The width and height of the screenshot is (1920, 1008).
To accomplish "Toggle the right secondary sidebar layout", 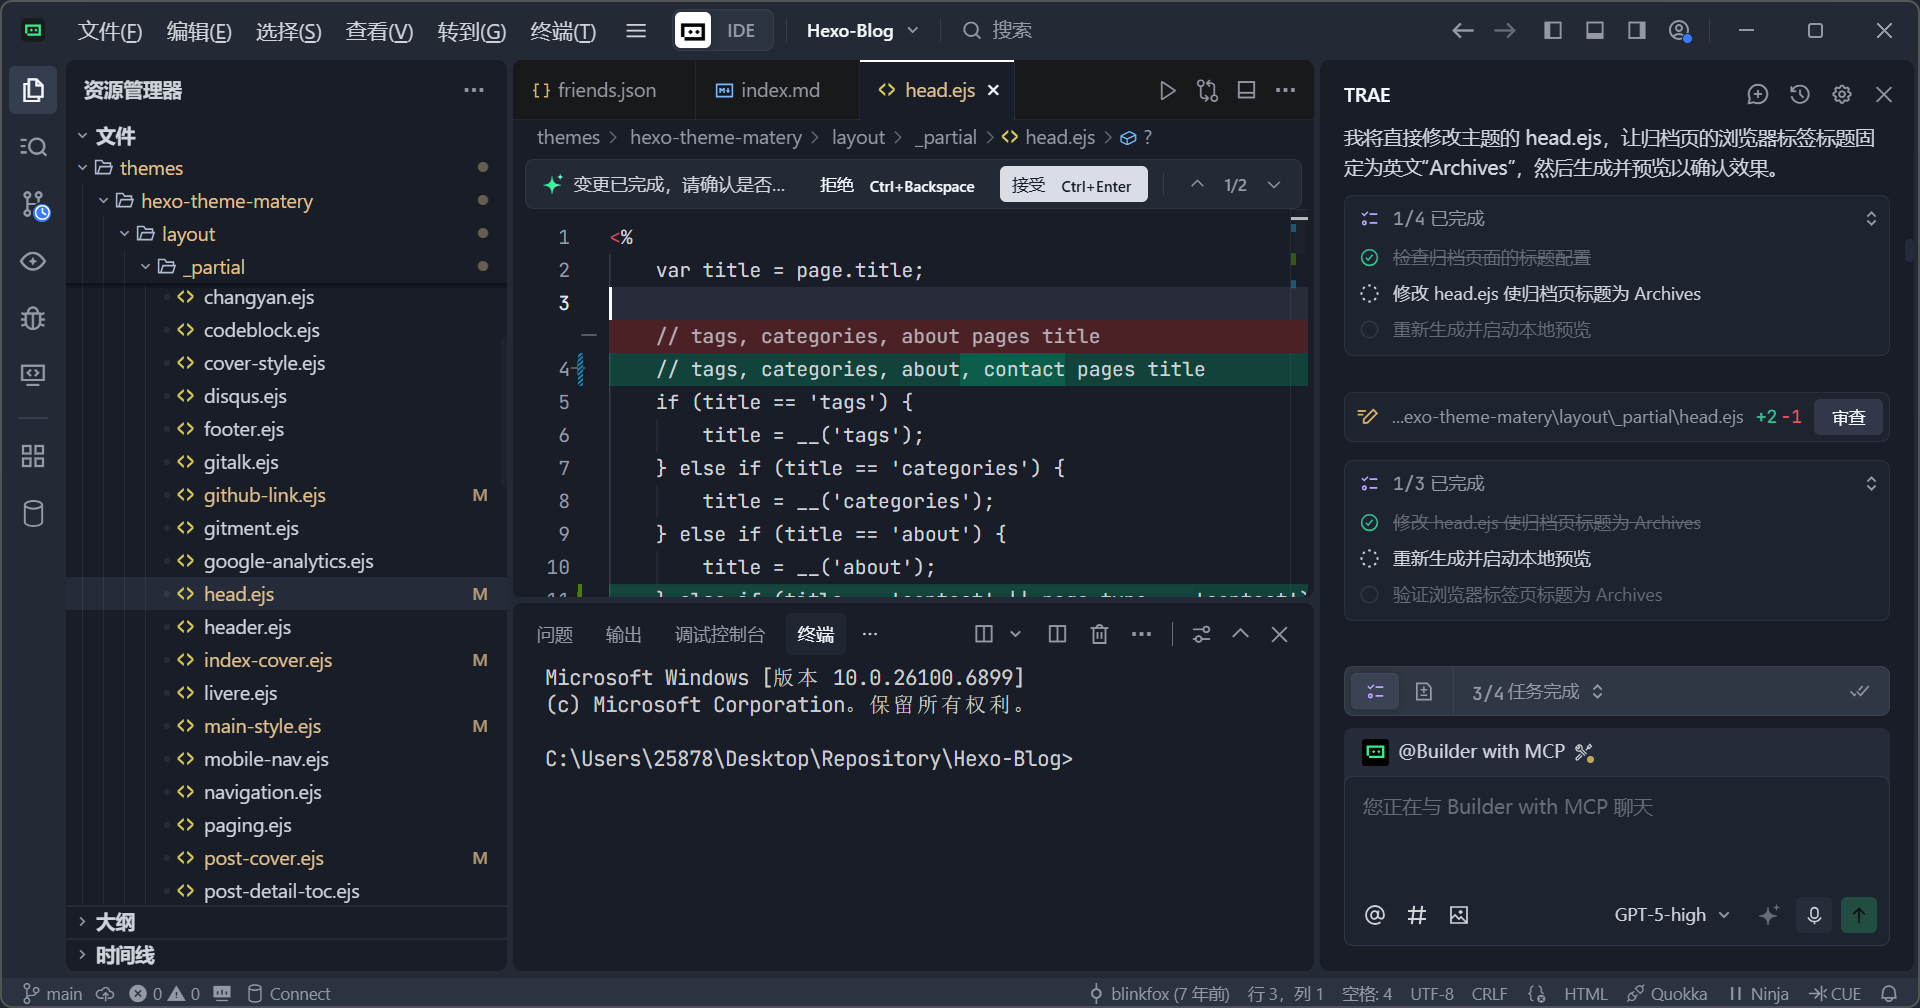I will 1637,31.
